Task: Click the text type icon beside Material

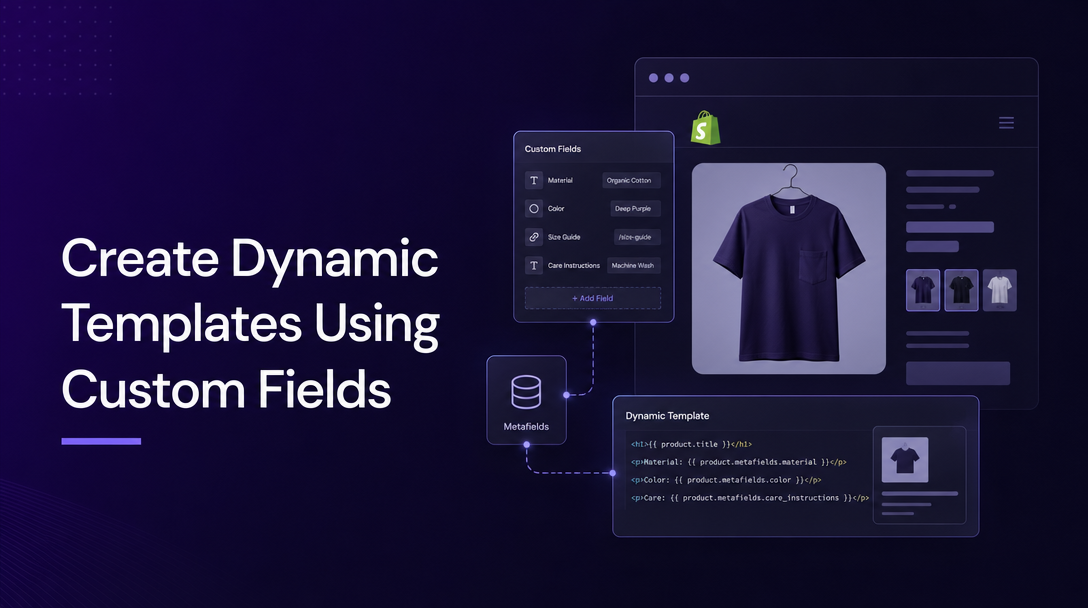Action: [534, 180]
